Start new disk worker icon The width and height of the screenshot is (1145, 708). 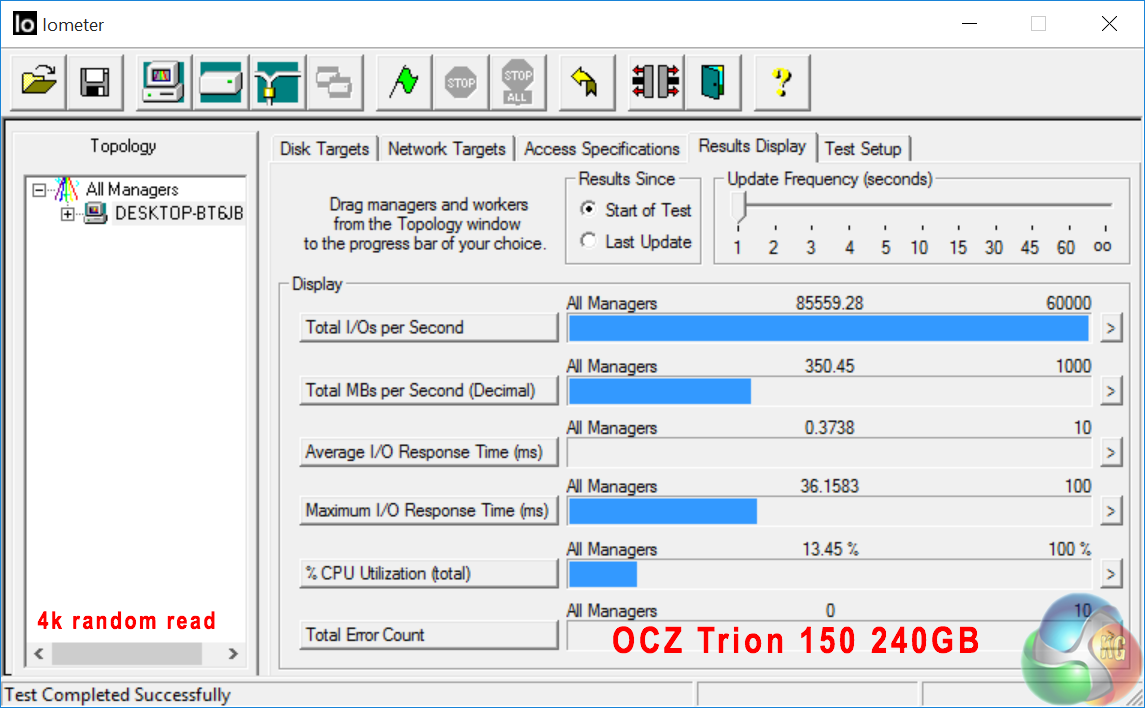pos(221,82)
